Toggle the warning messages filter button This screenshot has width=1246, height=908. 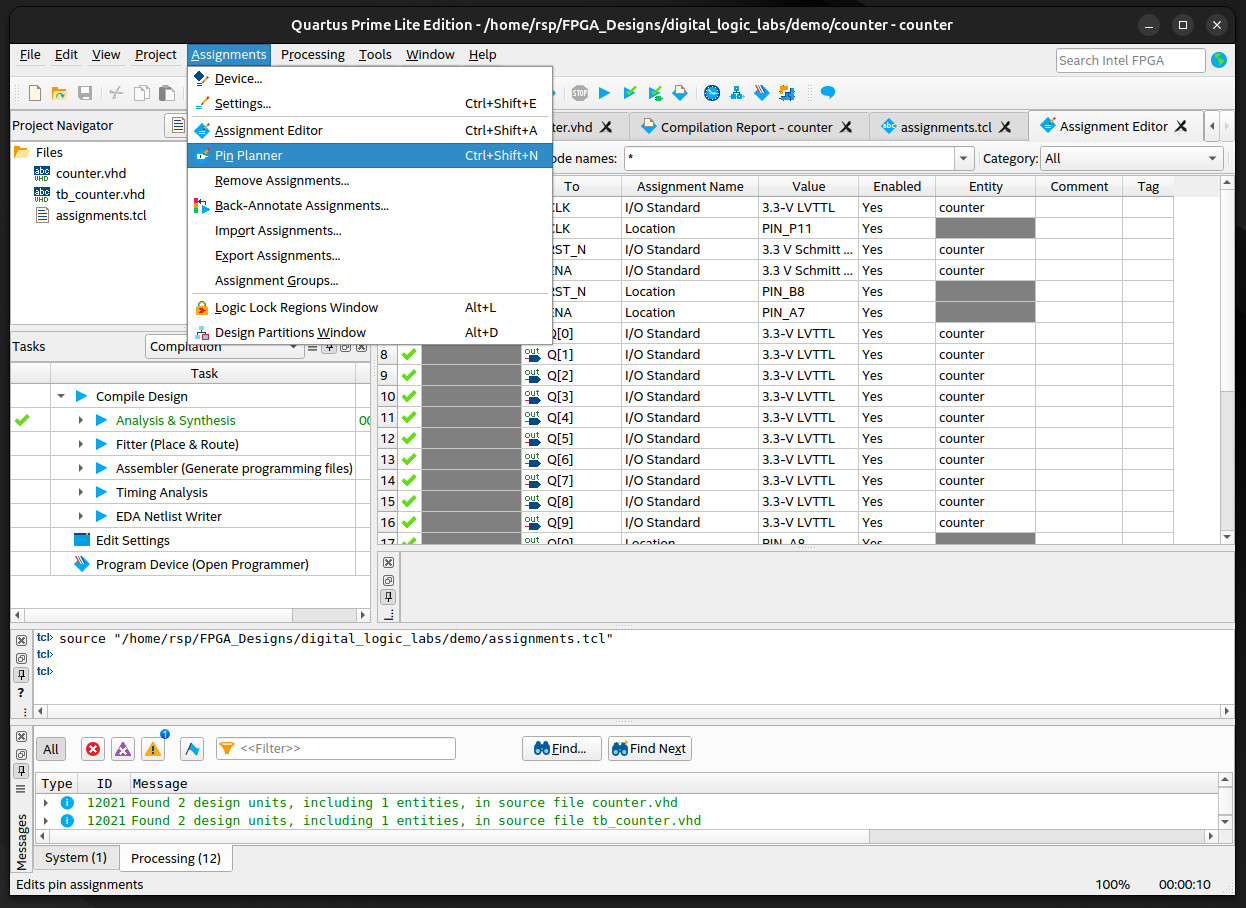point(153,749)
